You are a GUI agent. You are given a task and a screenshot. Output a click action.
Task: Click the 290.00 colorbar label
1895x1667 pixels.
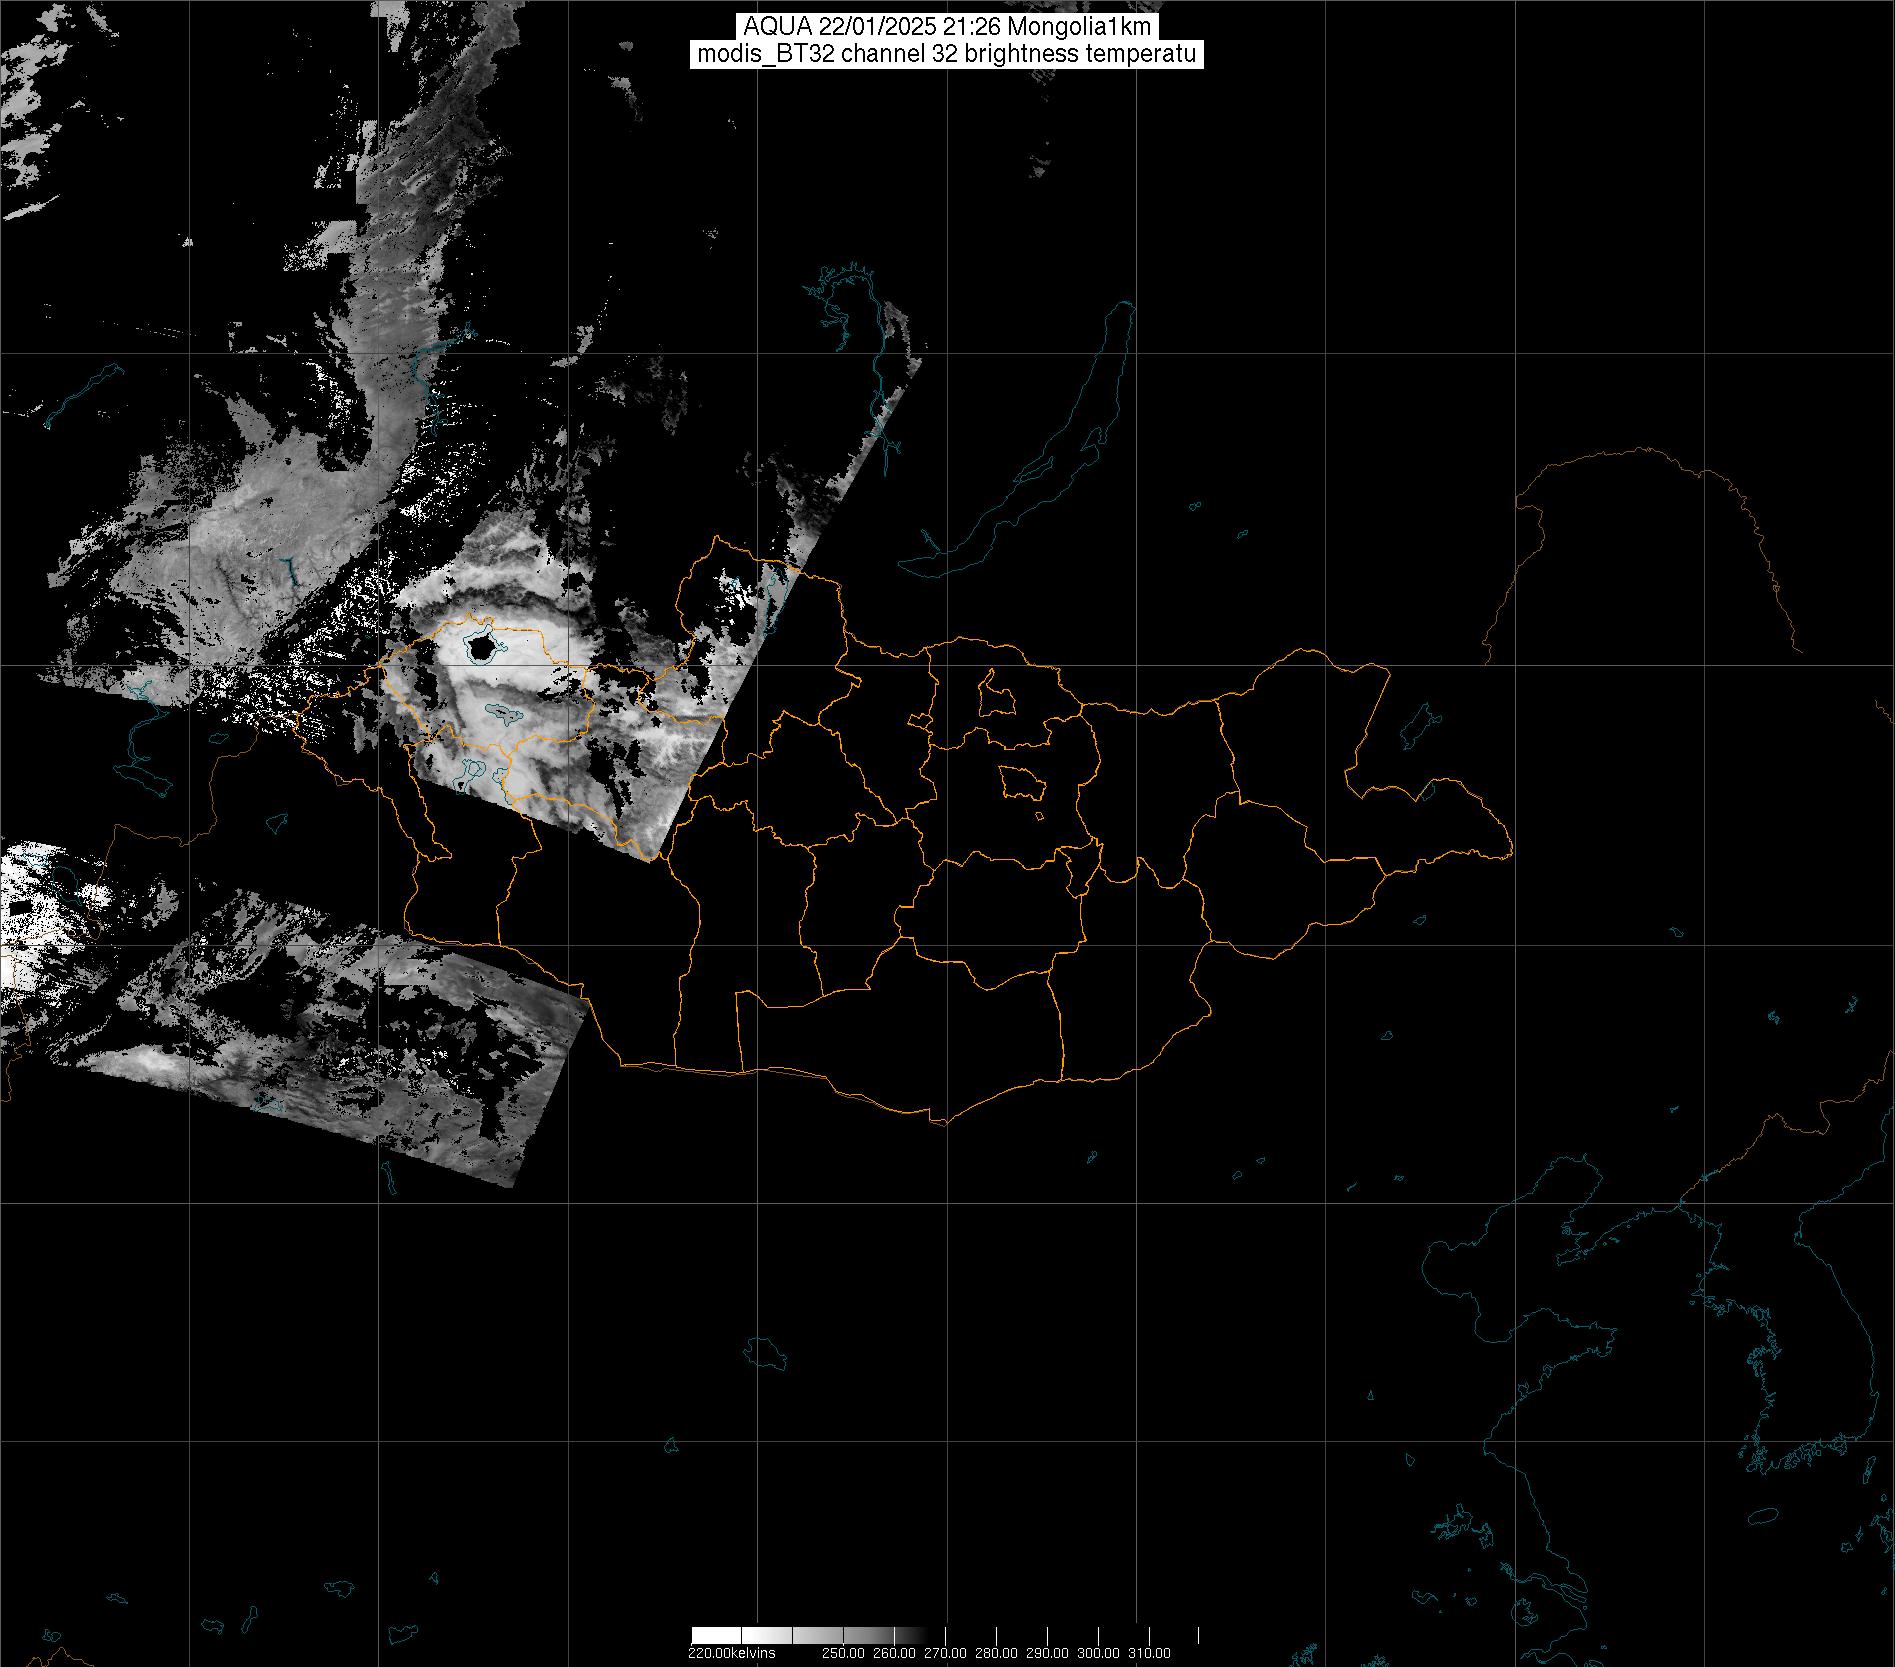click(x=1047, y=1653)
